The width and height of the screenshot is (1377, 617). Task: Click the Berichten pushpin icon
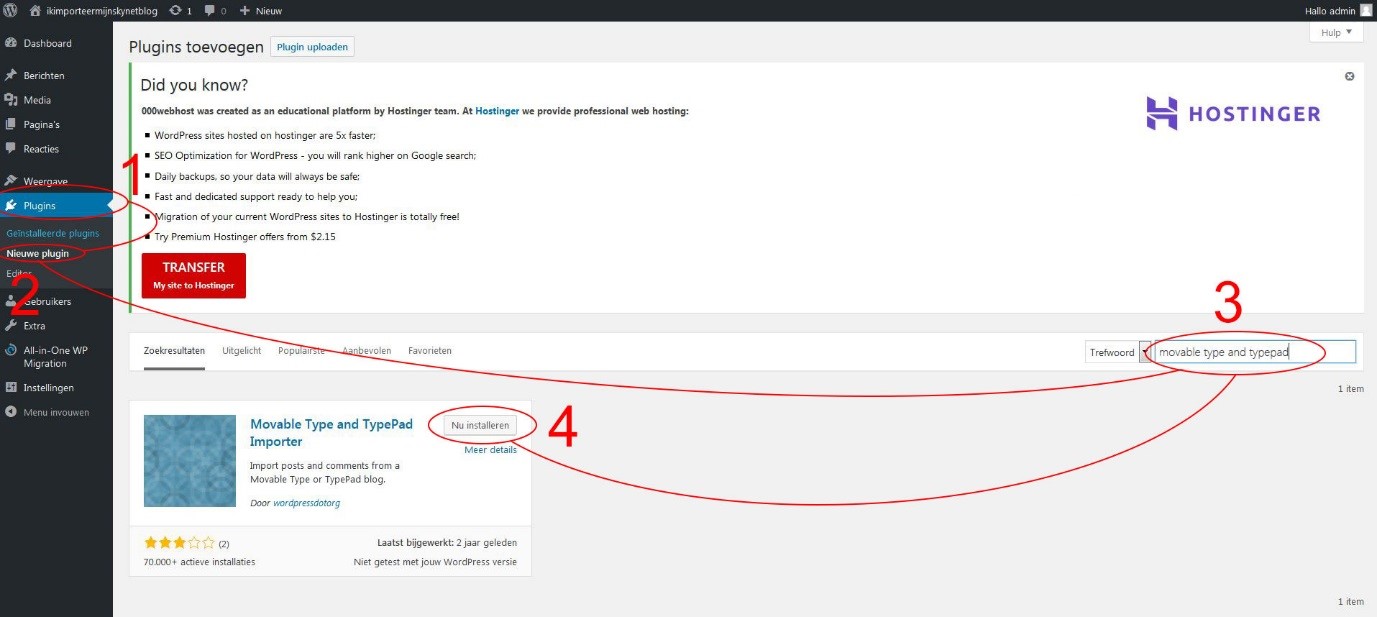11,75
